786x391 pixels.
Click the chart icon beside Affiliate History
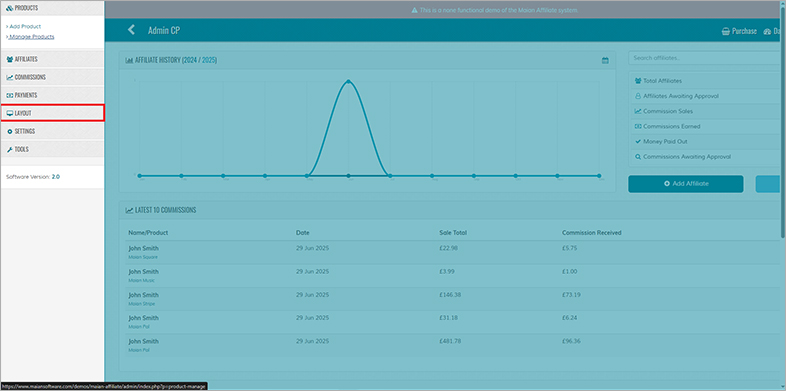click(129, 61)
